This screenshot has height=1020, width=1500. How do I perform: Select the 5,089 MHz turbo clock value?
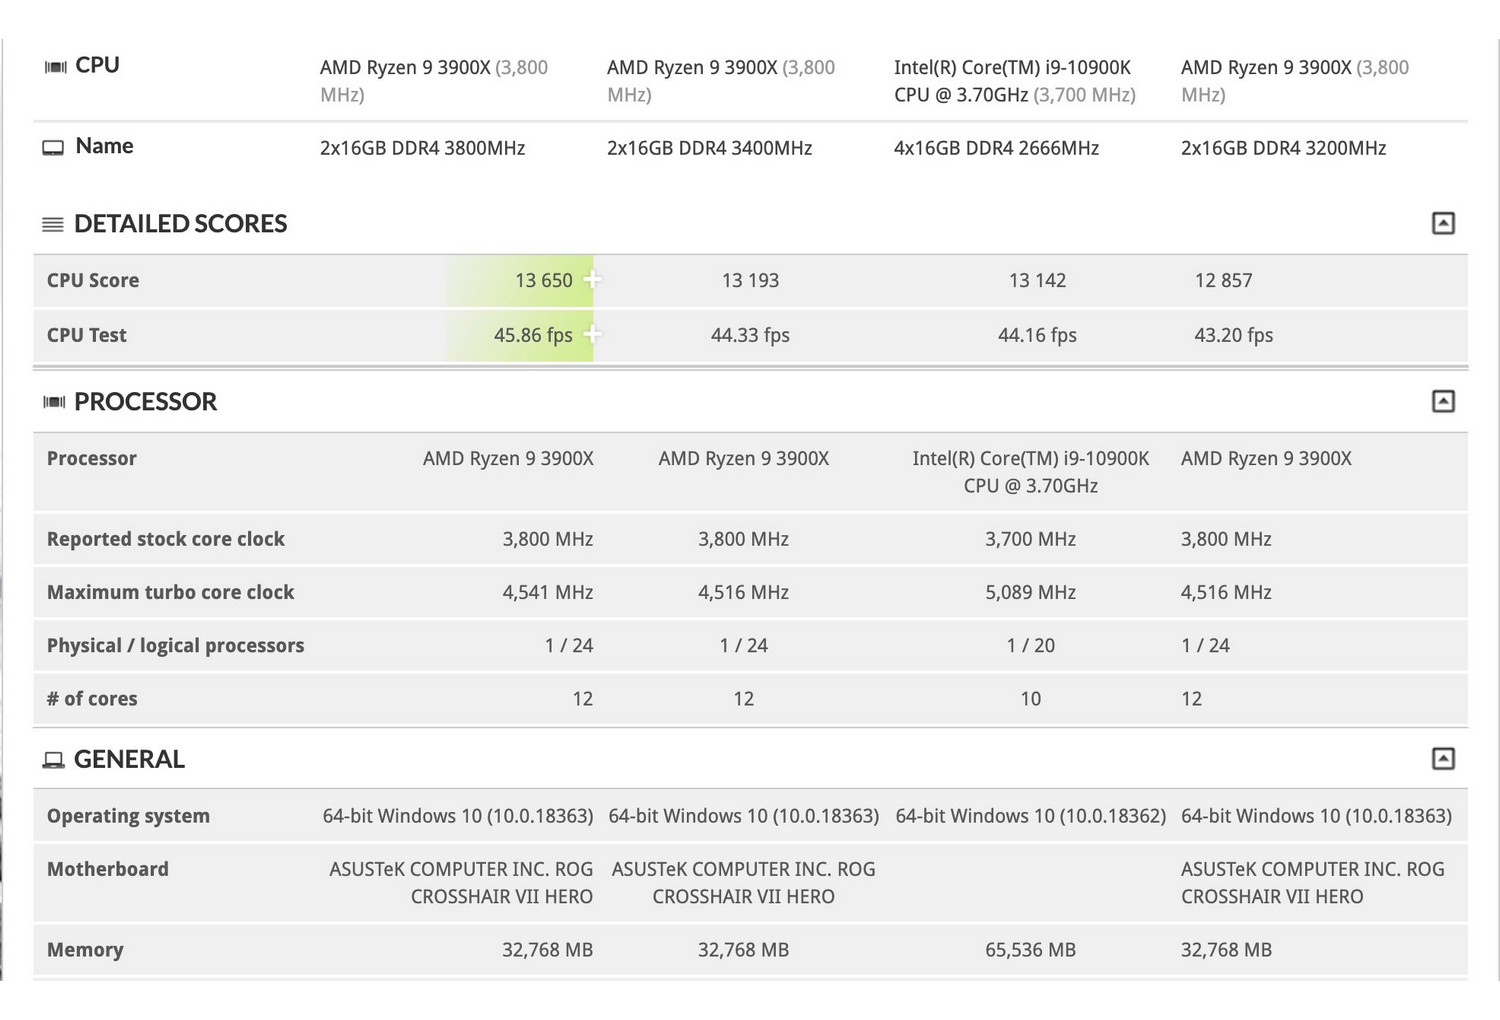click(x=1030, y=592)
